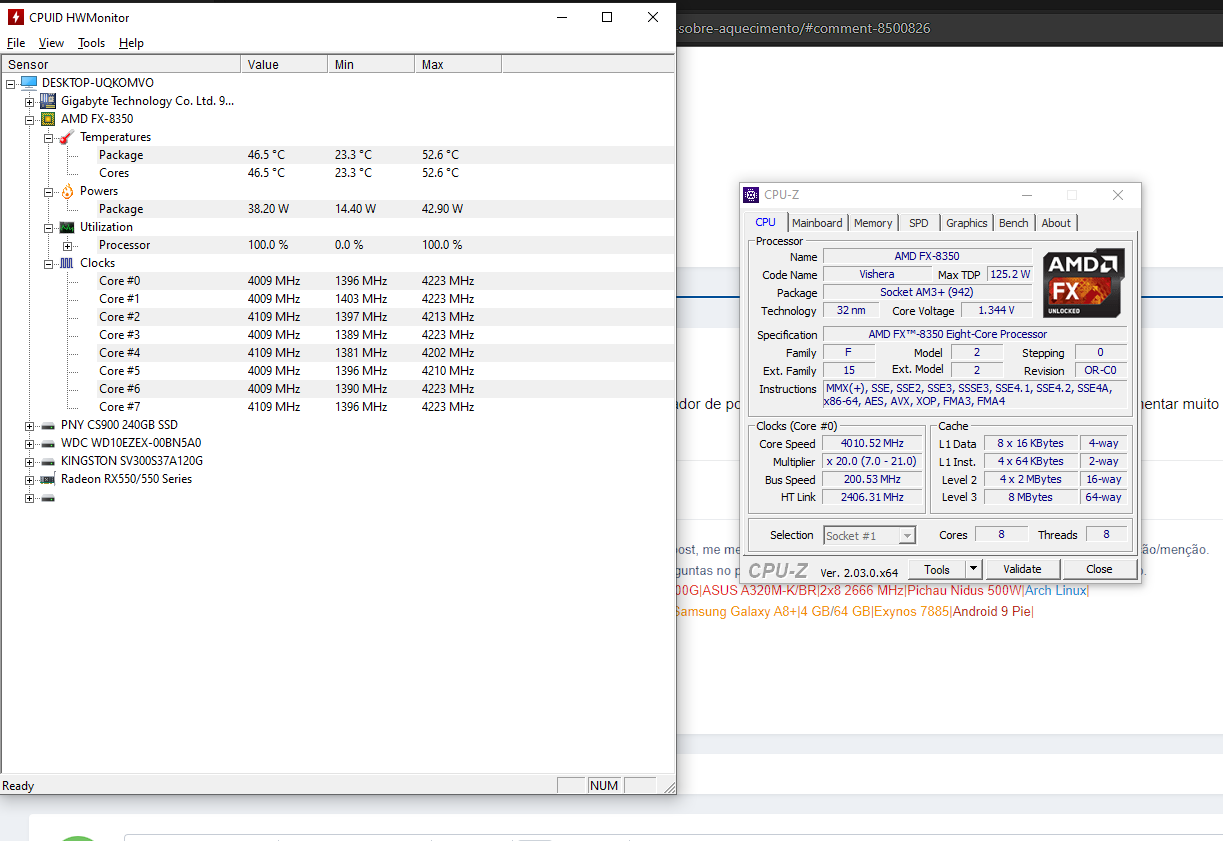Expand the PNY CS900 240GB SSD node
This screenshot has width=1223, height=841.
(29, 425)
